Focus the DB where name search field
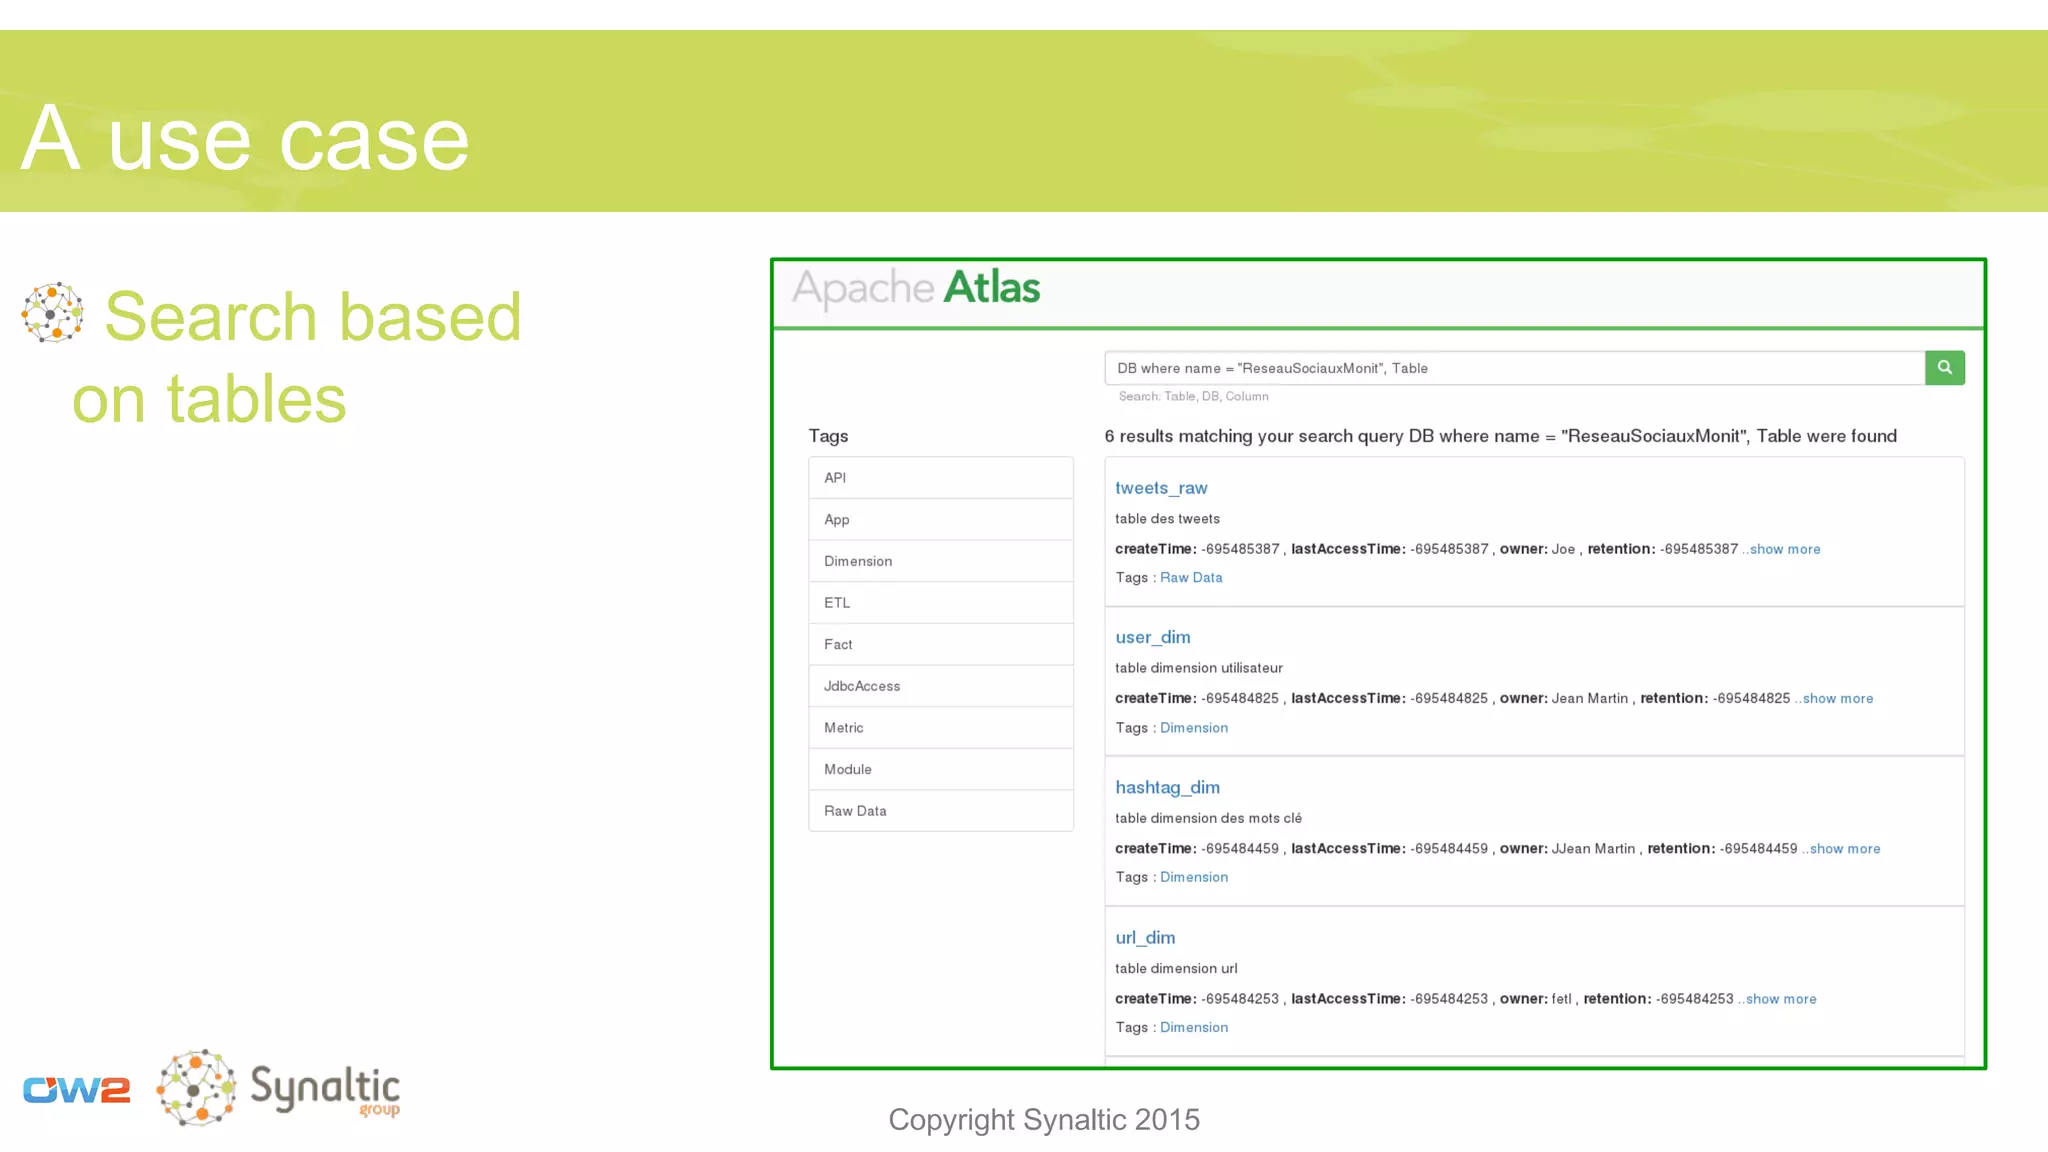This screenshot has width=2048, height=1152. click(x=1514, y=368)
